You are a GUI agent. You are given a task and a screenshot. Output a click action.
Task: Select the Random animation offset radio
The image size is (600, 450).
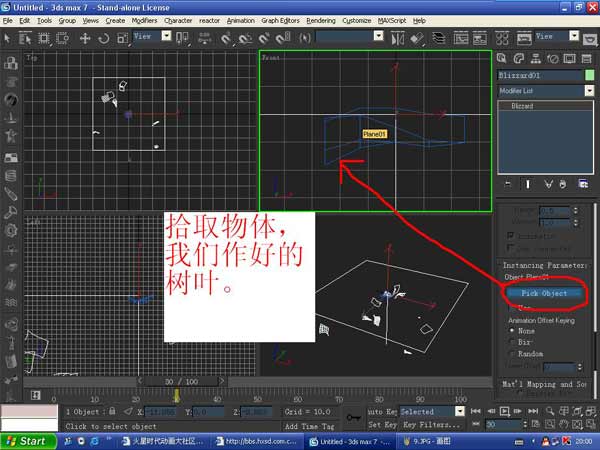tap(512, 353)
